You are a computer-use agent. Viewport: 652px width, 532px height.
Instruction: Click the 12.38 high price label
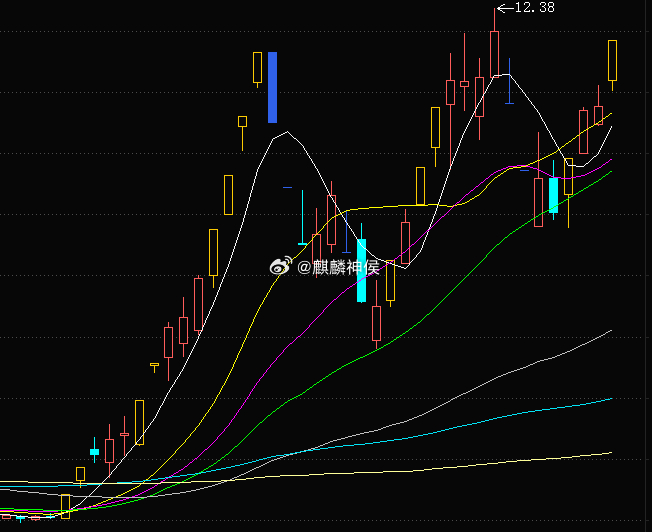click(x=534, y=7)
